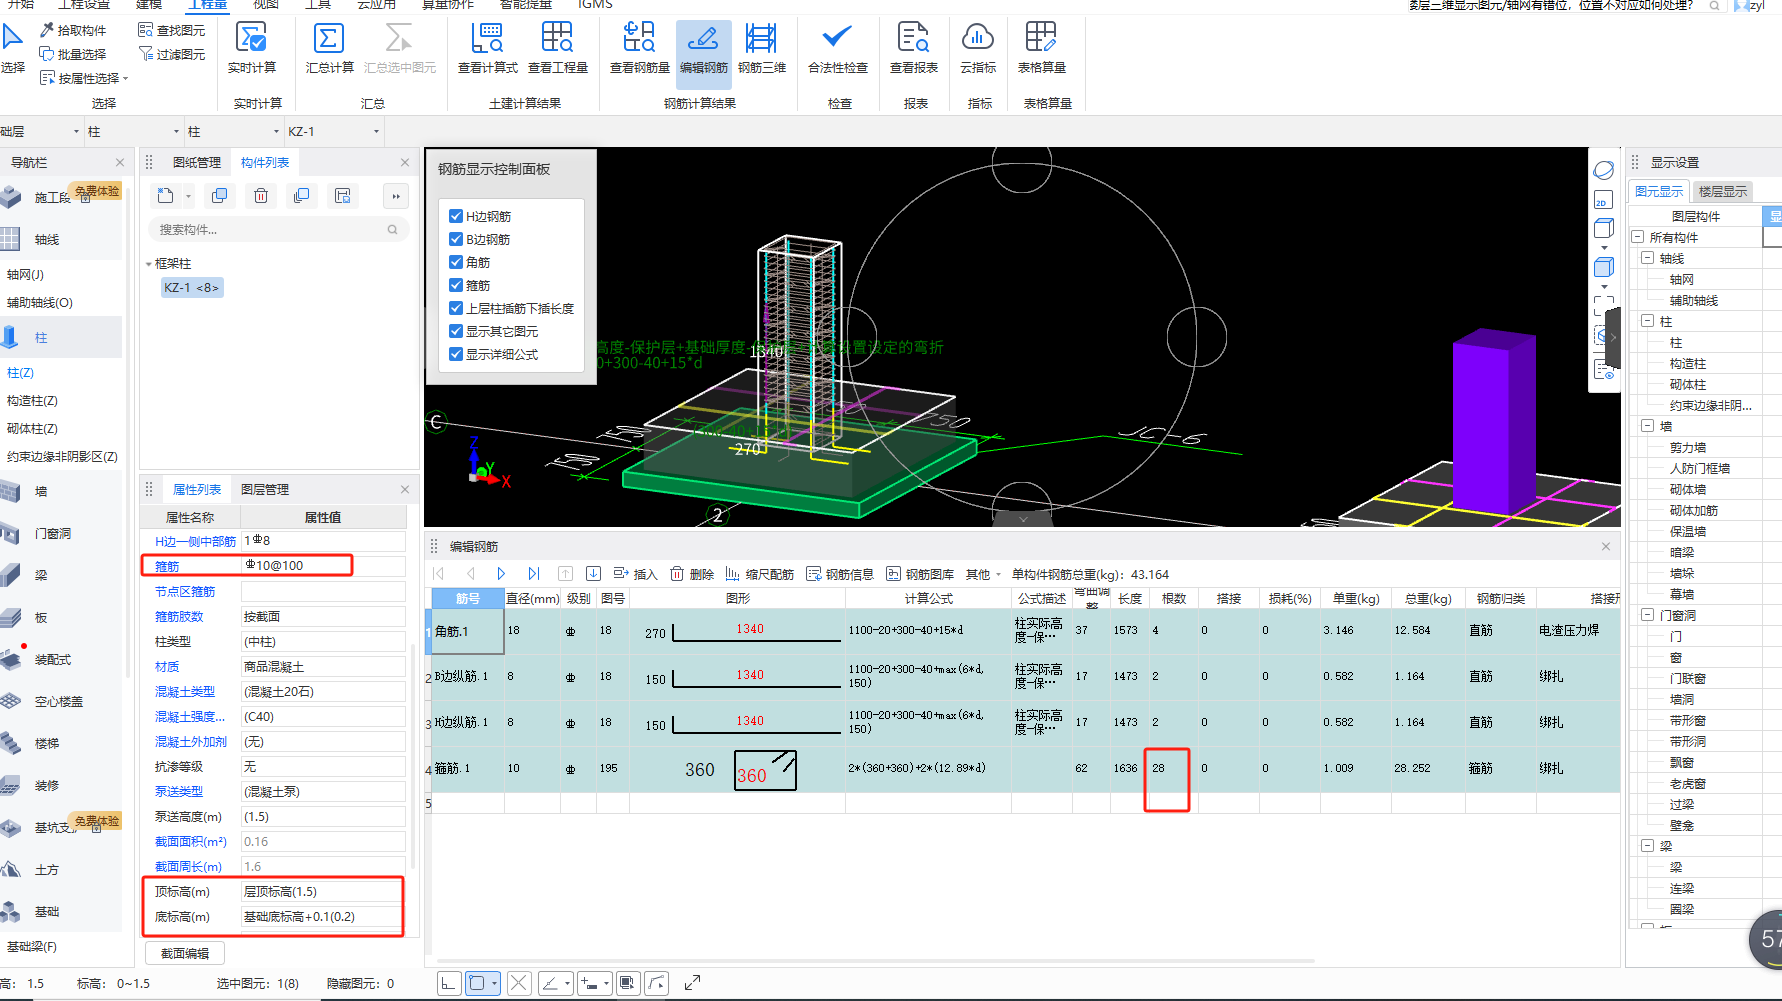Open 钢筋三维 rebar 3D view

pos(762,48)
